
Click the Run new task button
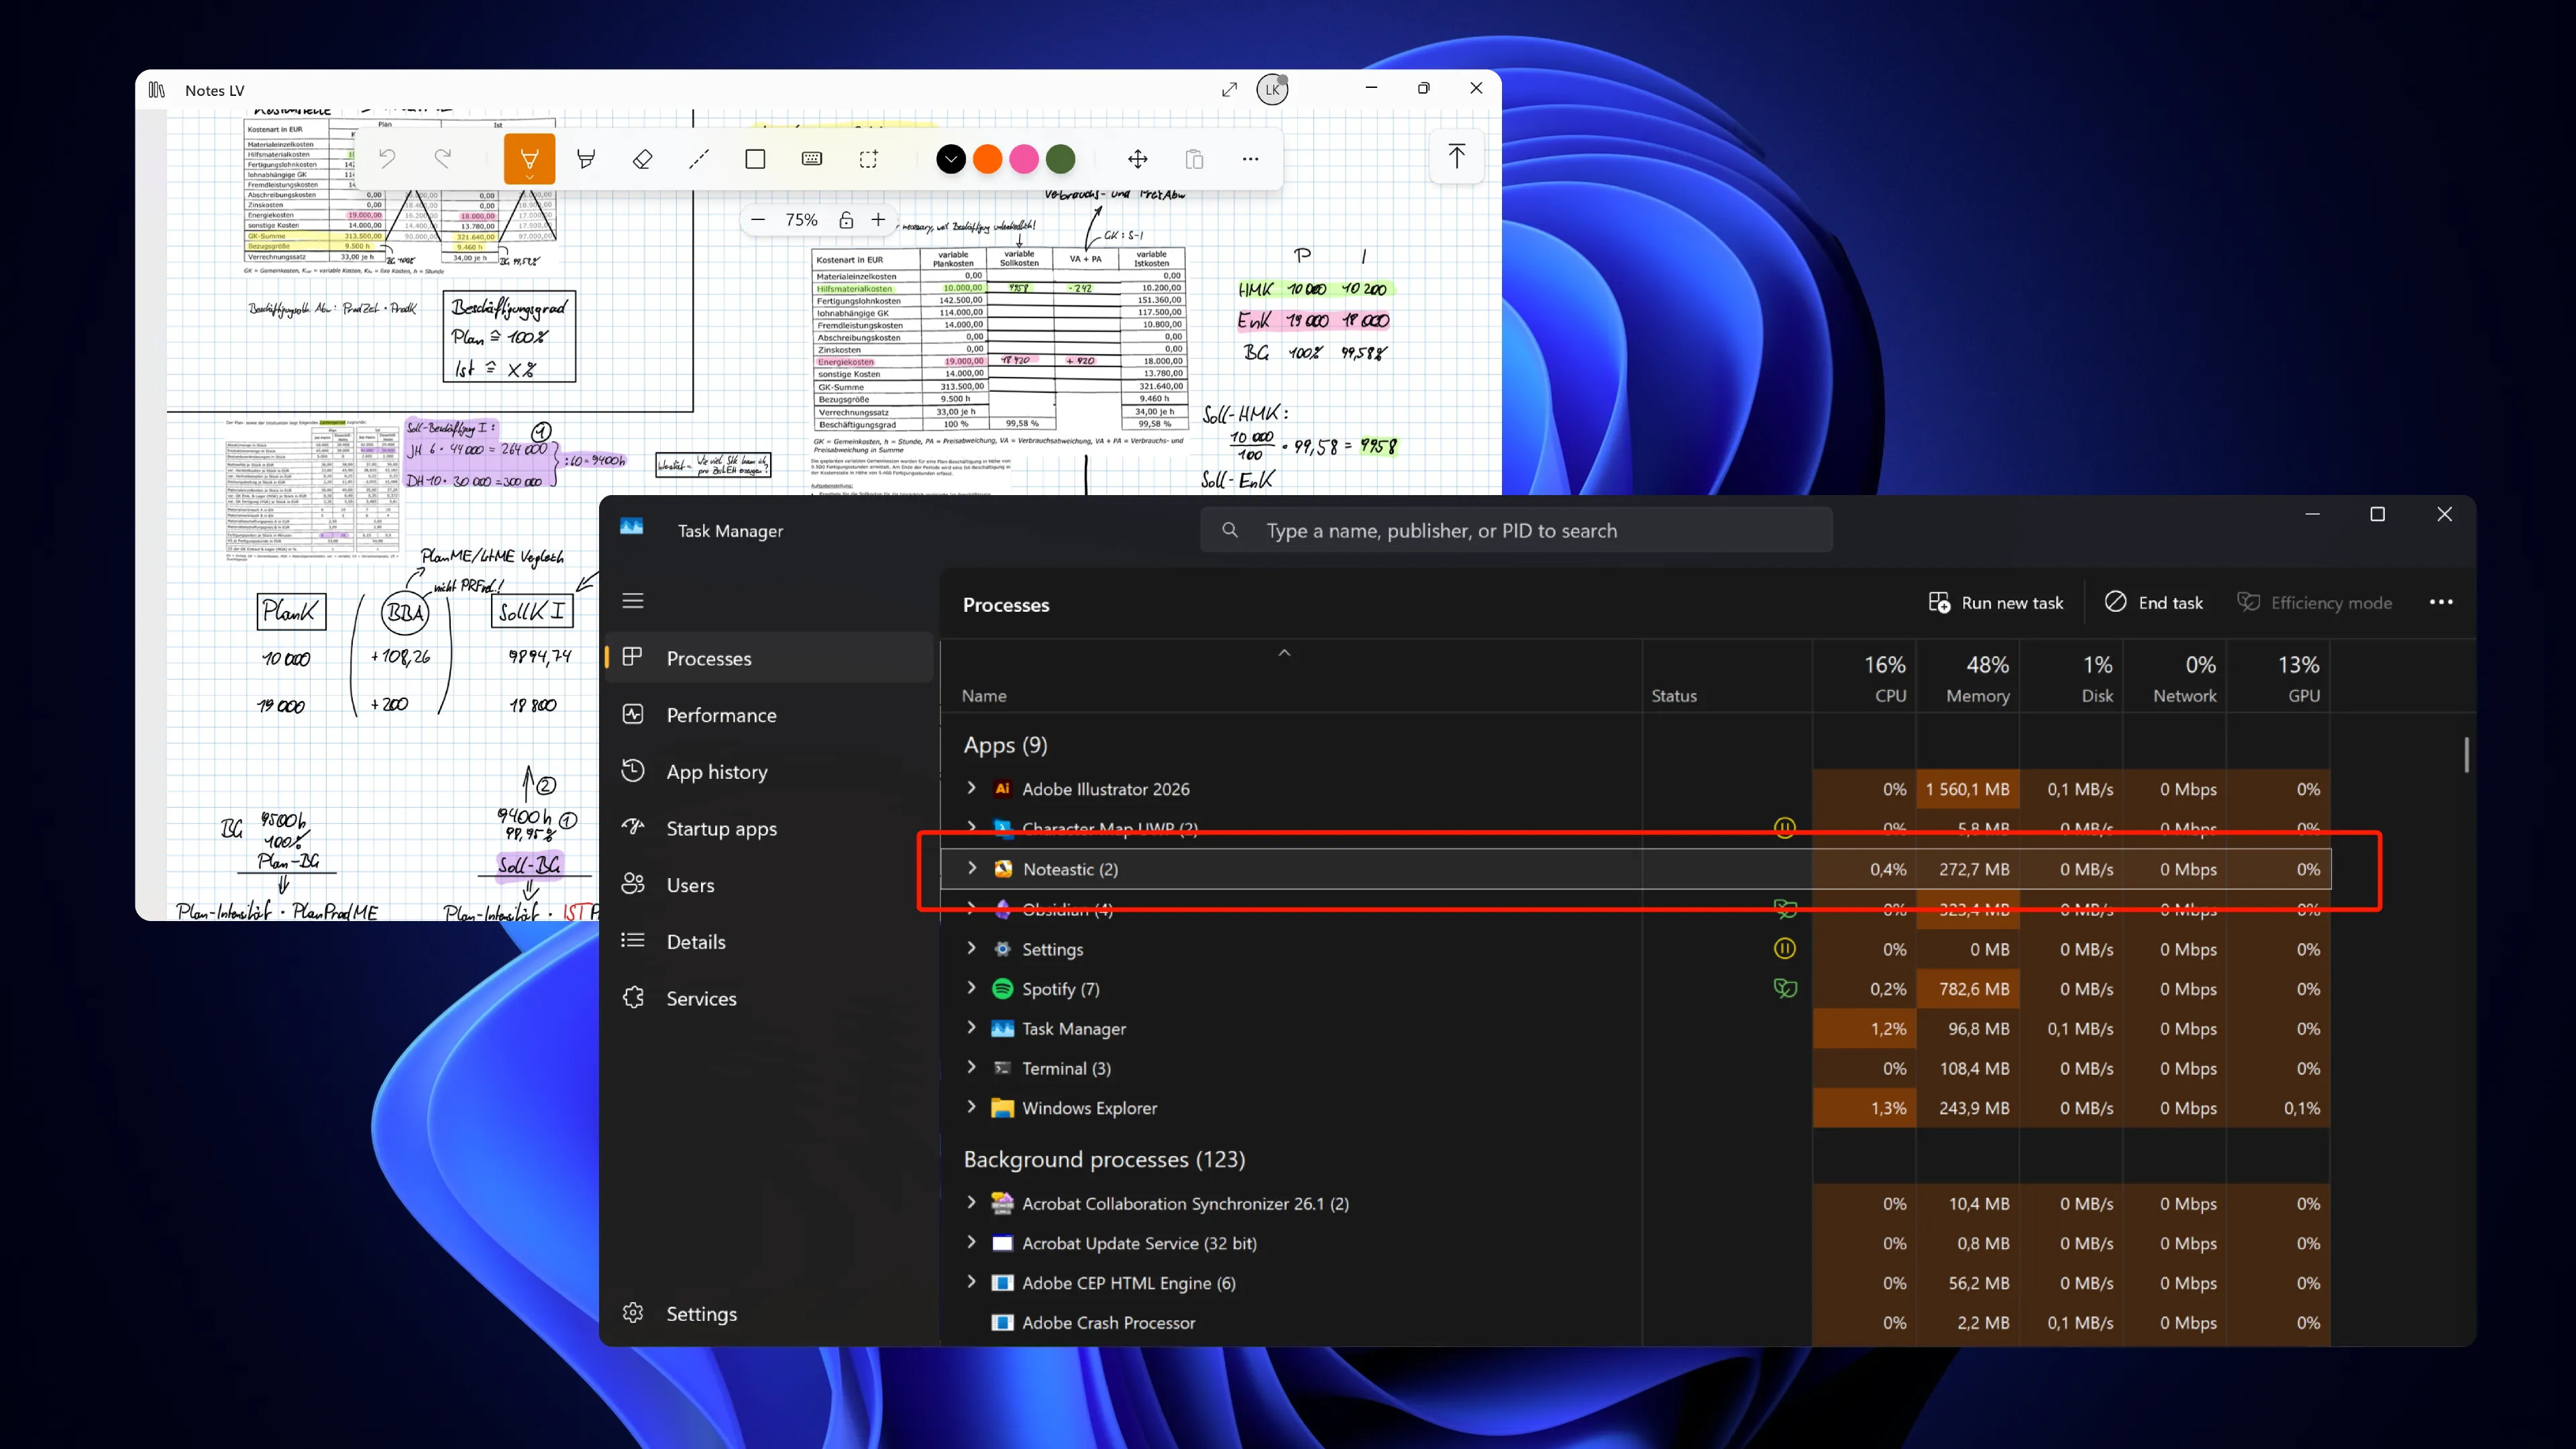pyautogui.click(x=1996, y=603)
